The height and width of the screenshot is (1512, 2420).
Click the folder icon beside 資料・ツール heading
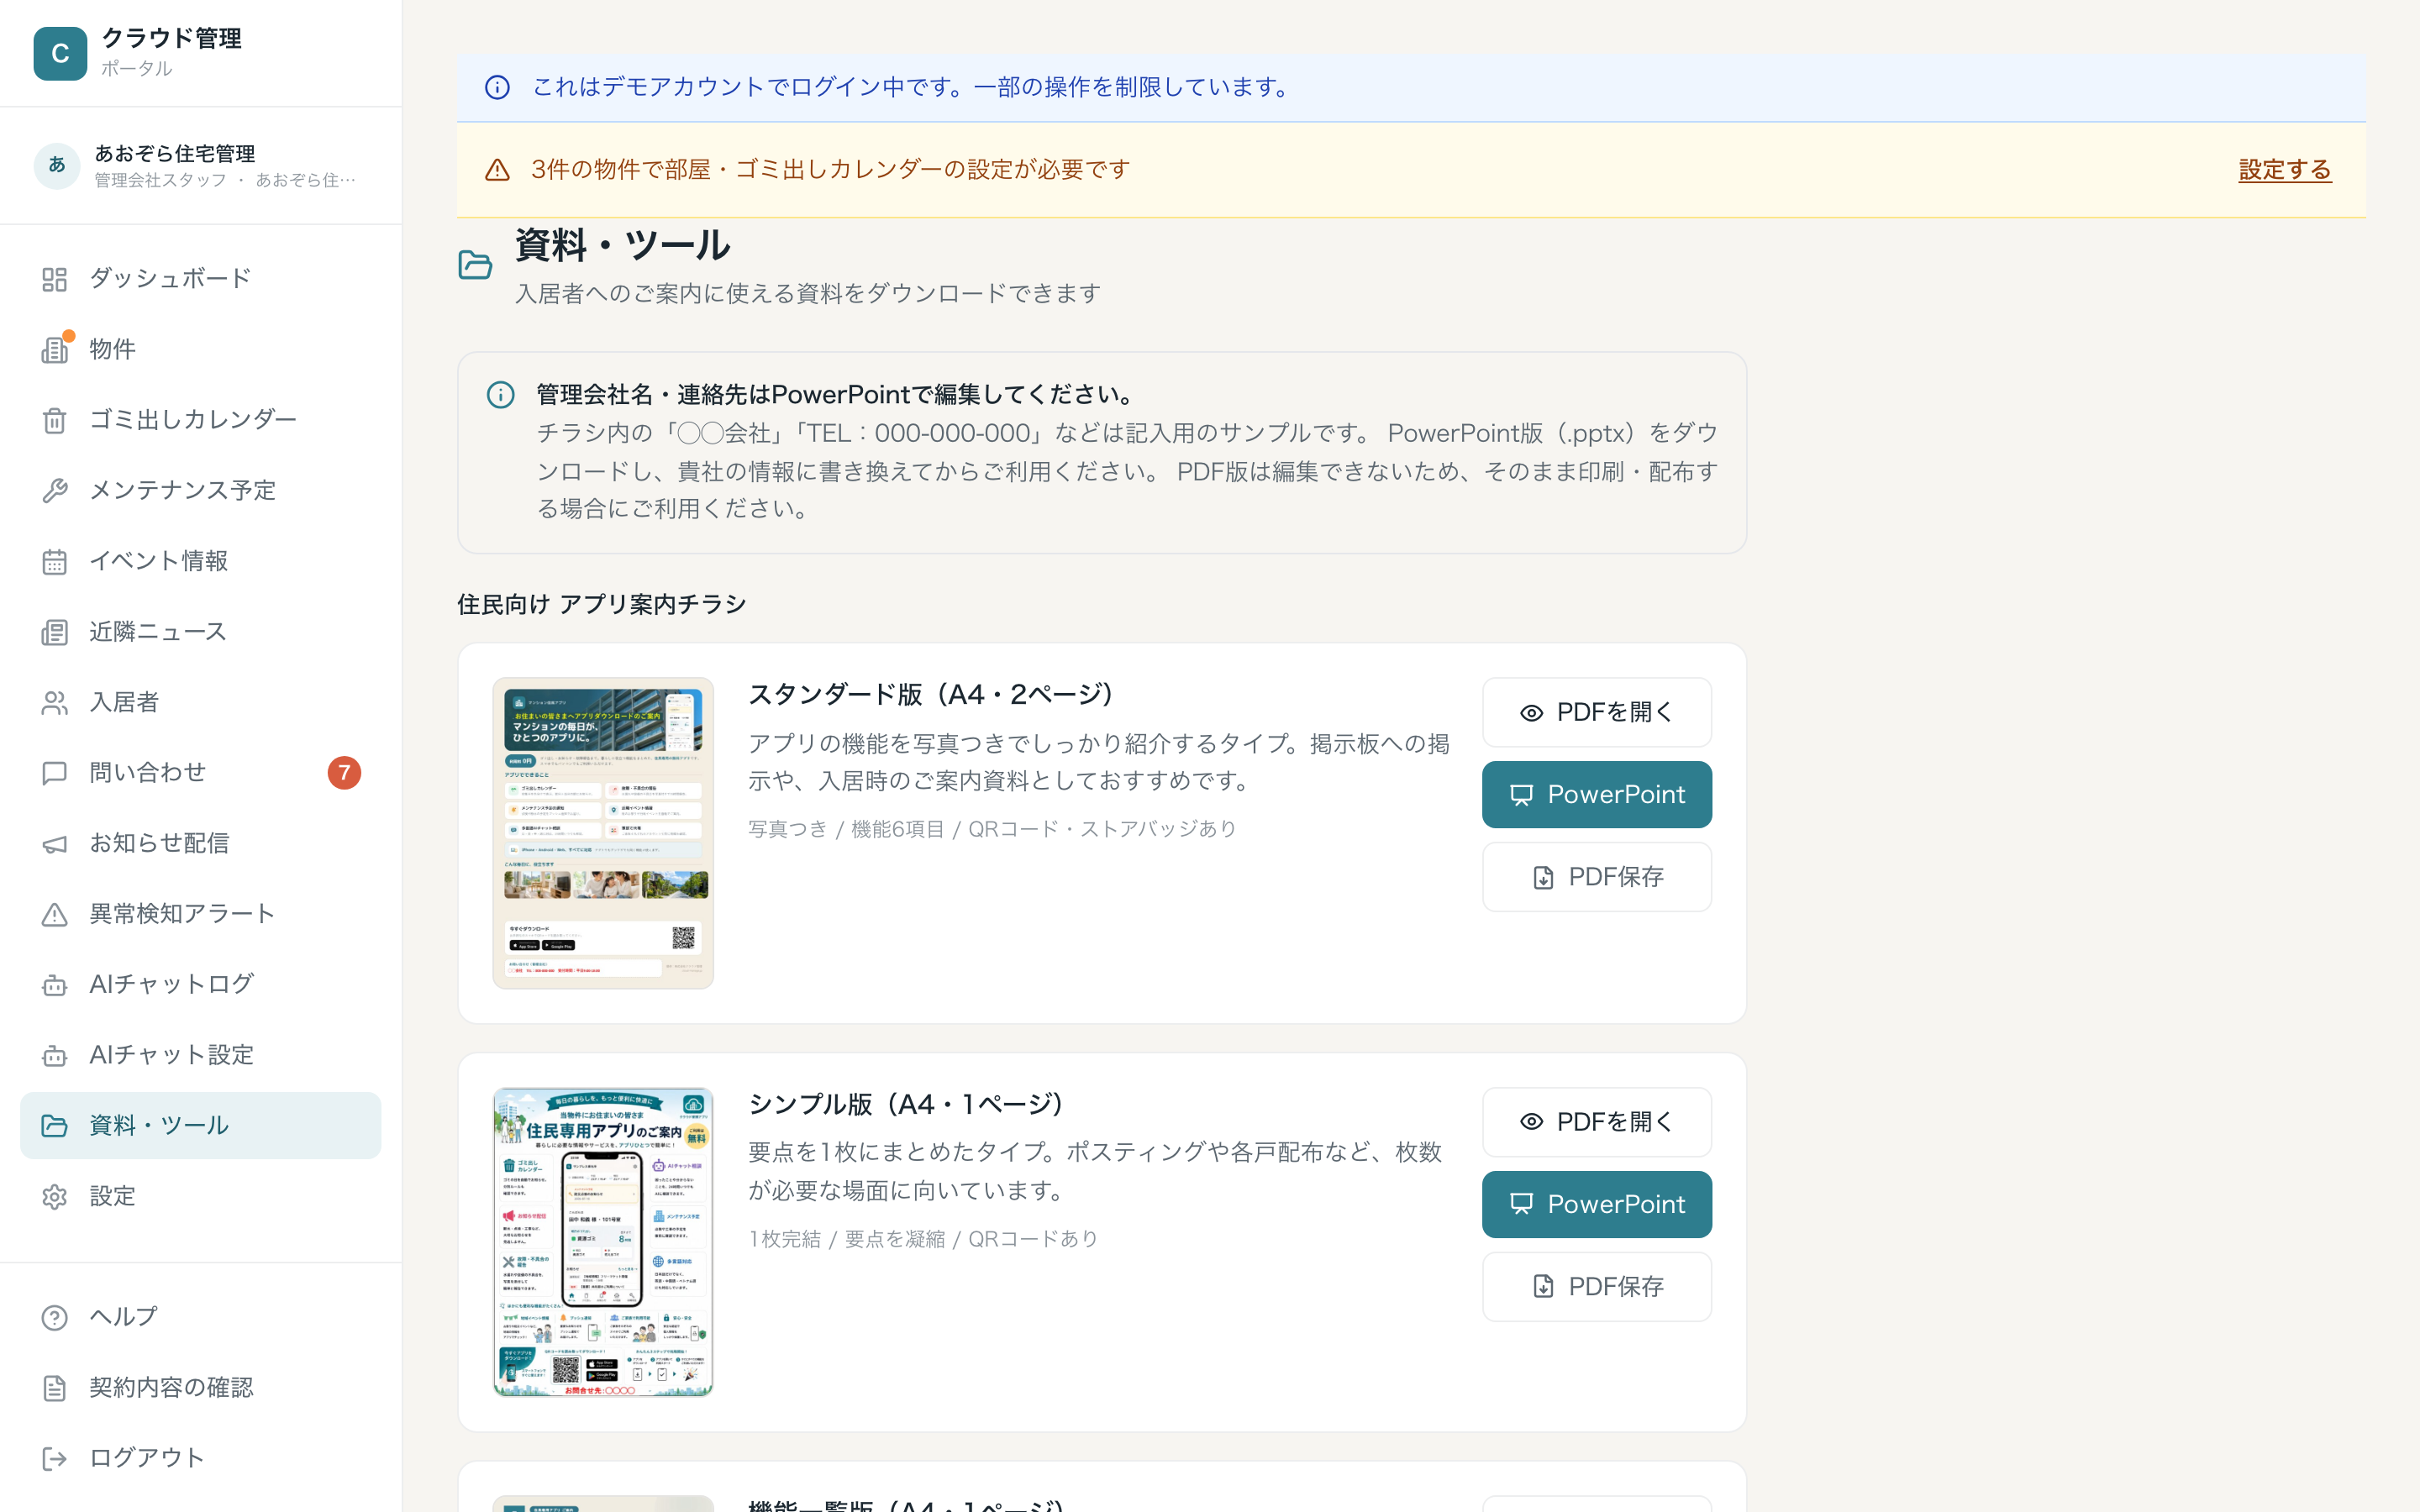[475, 265]
